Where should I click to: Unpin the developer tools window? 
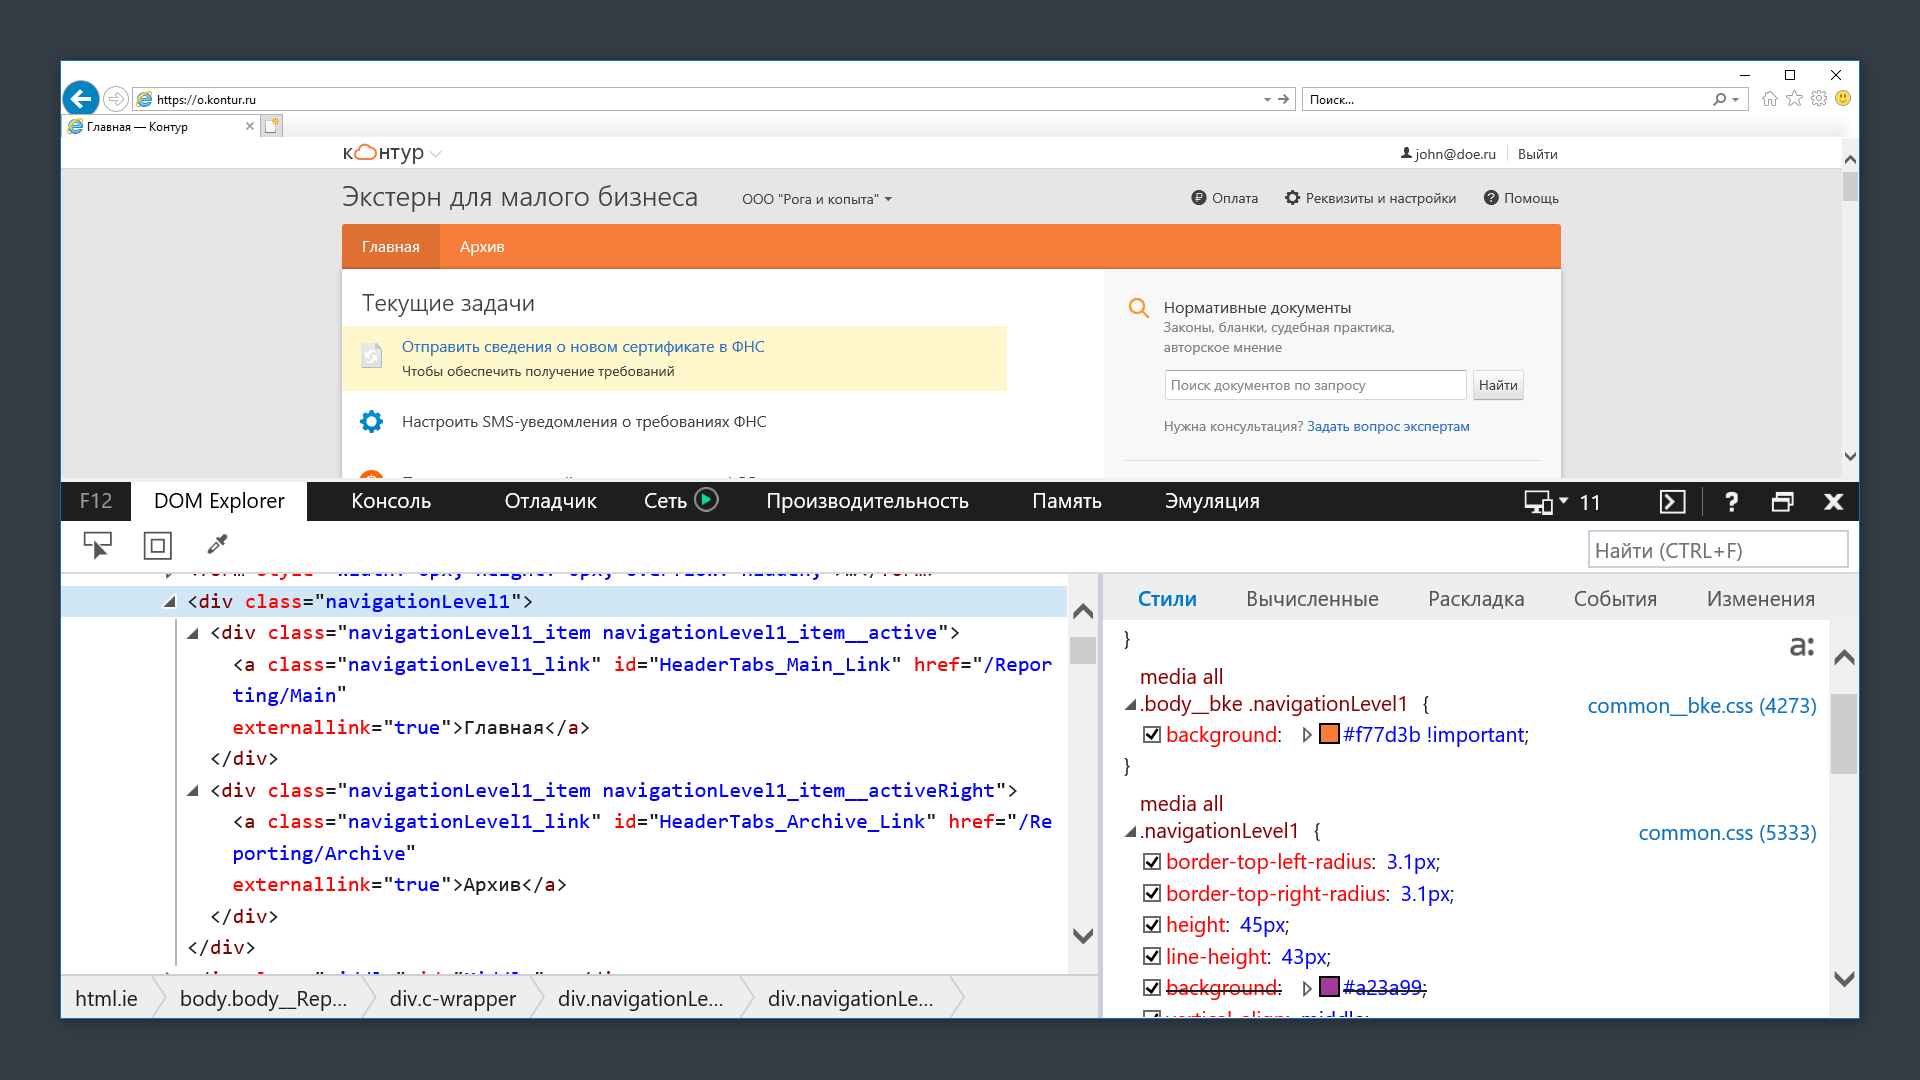[x=1782, y=502]
